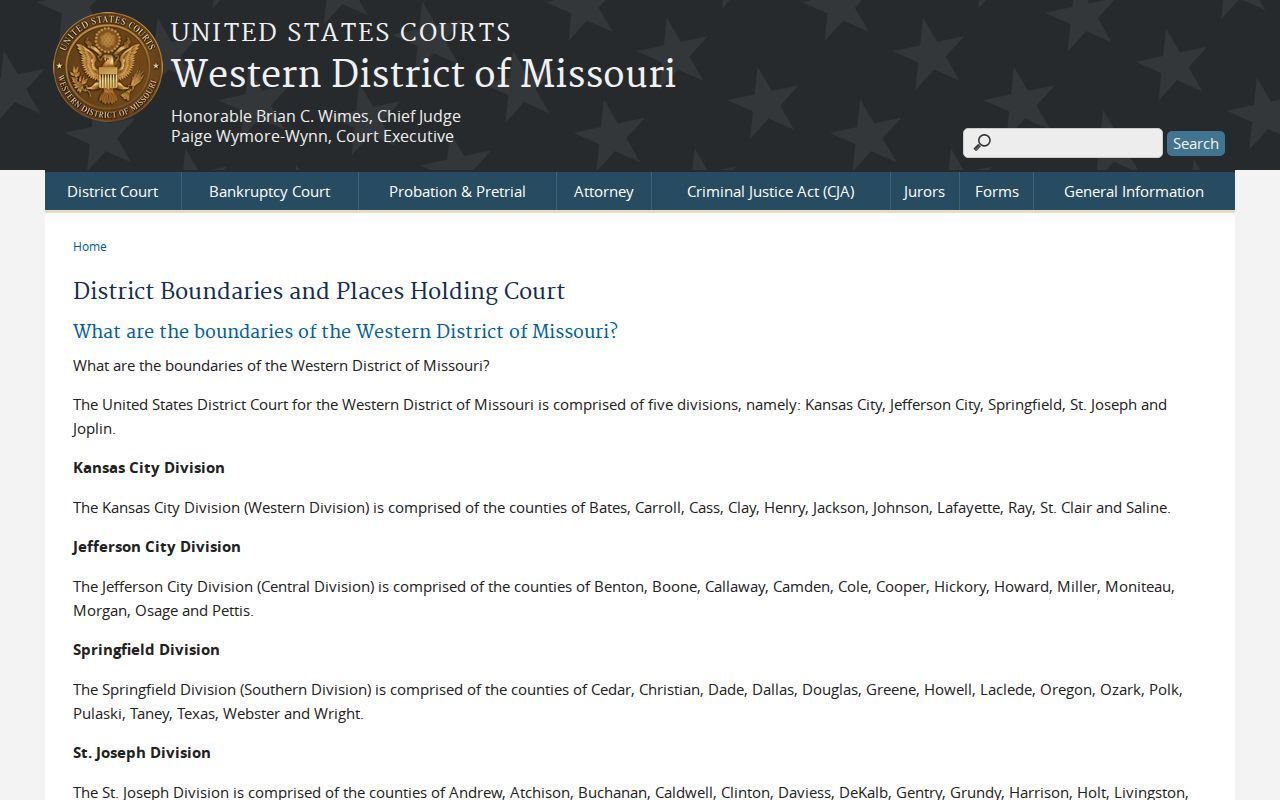
Task: Open the Bankruptcy Court menu
Action: [269, 191]
